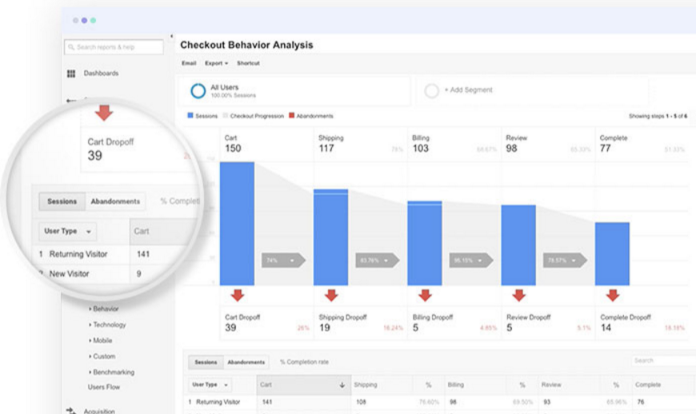Click the All Users segment box
Screen dimensions: 696x414
click(x=295, y=91)
